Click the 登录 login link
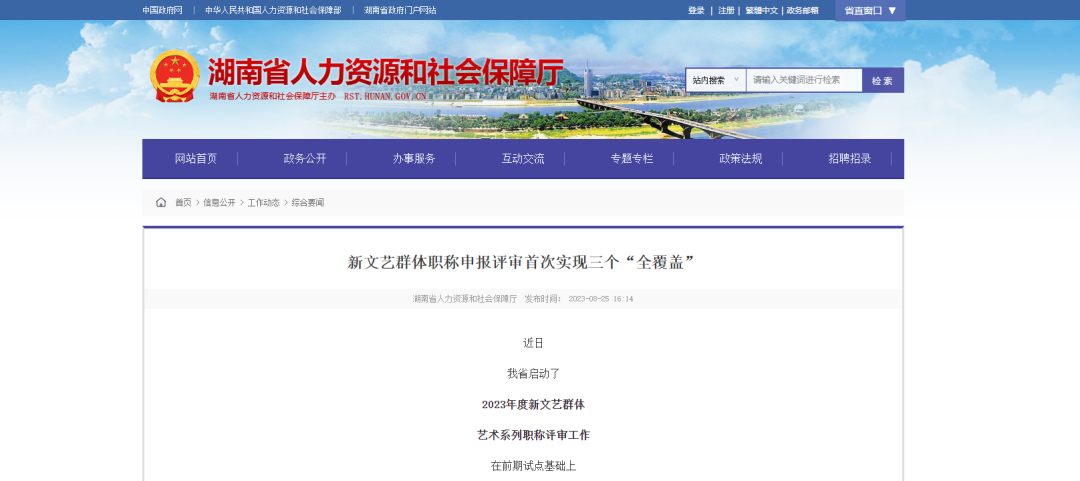 coord(696,10)
